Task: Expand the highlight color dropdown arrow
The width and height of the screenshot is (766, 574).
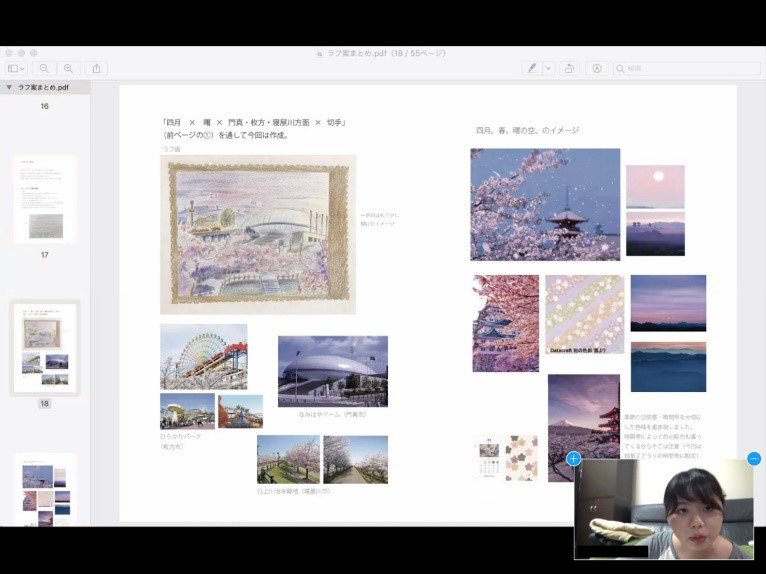Action: point(548,69)
